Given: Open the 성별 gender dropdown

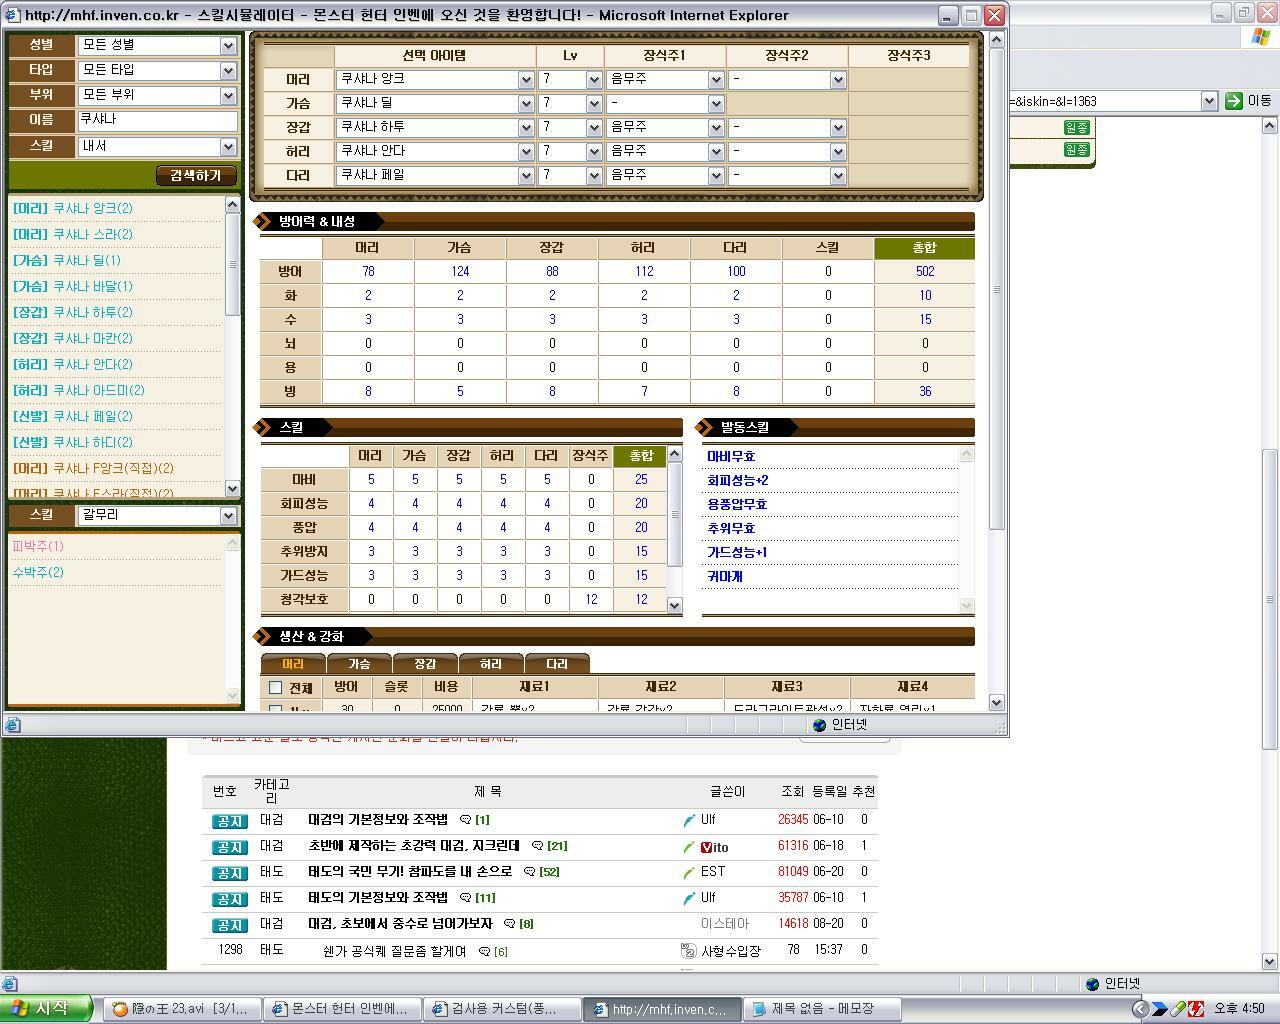Looking at the screenshot, I should (228, 45).
